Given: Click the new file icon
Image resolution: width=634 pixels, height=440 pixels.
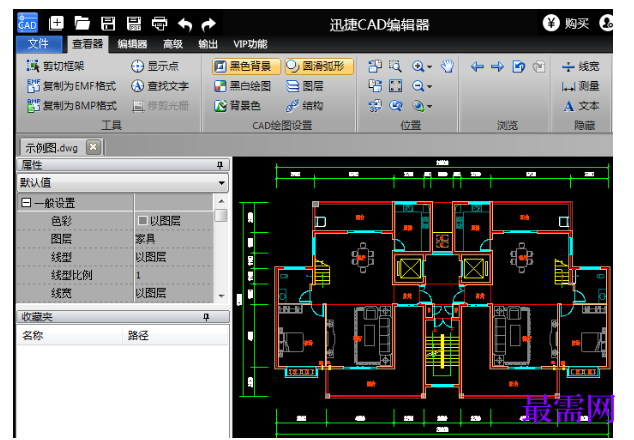Looking at the screenshot, I should point(56,23).
